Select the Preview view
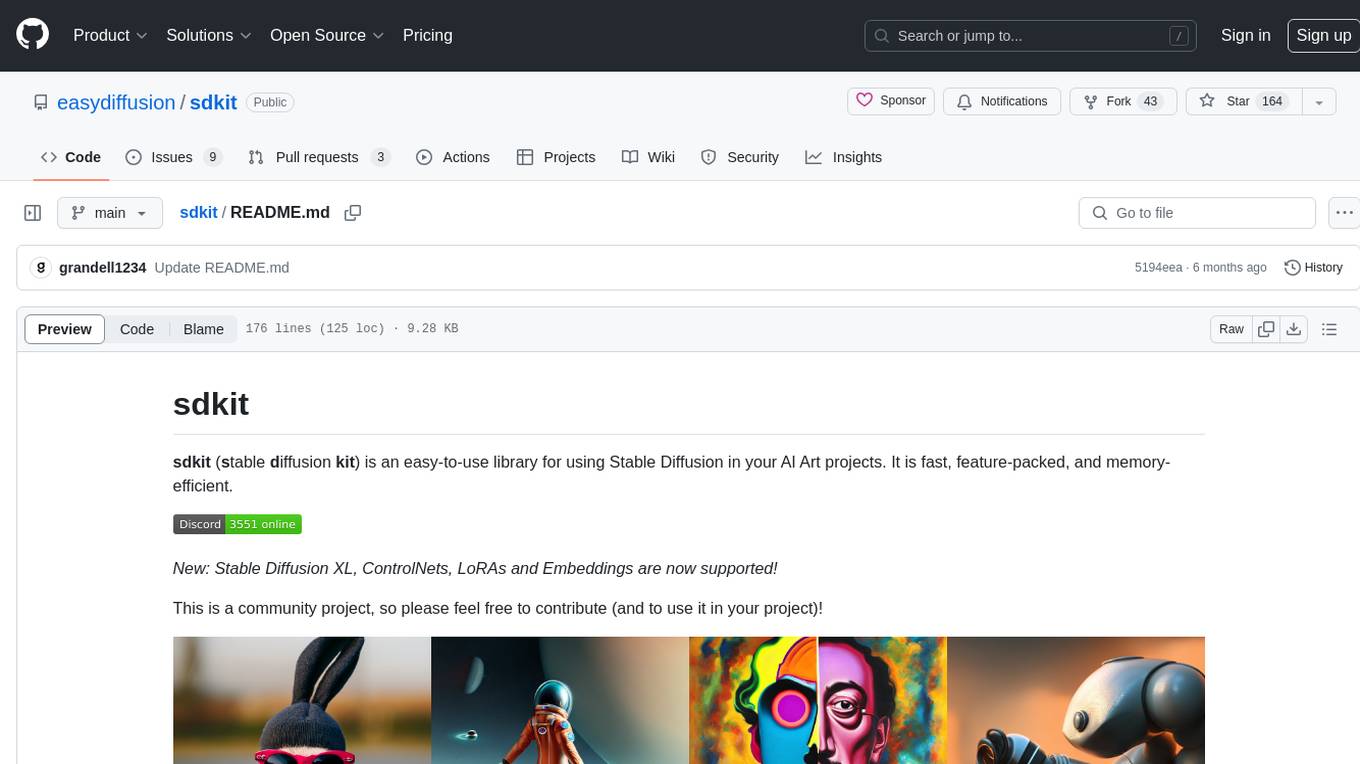Screen dimensions: 1360x764 tap(65, 329)
